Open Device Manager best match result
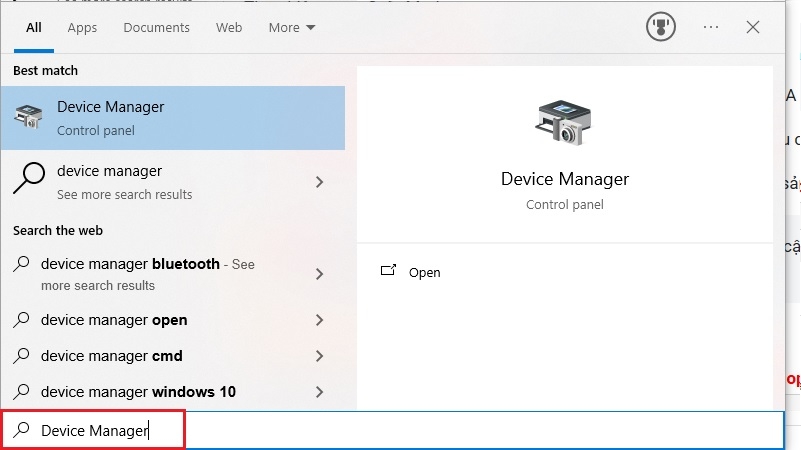 click(x=173, y=118)
